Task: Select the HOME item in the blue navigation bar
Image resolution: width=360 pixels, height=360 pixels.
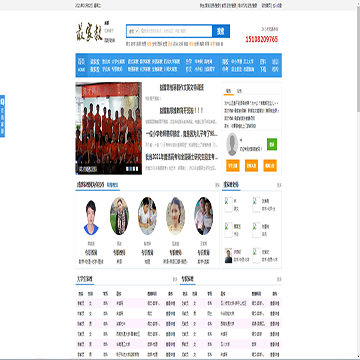Action: point(82,65)
